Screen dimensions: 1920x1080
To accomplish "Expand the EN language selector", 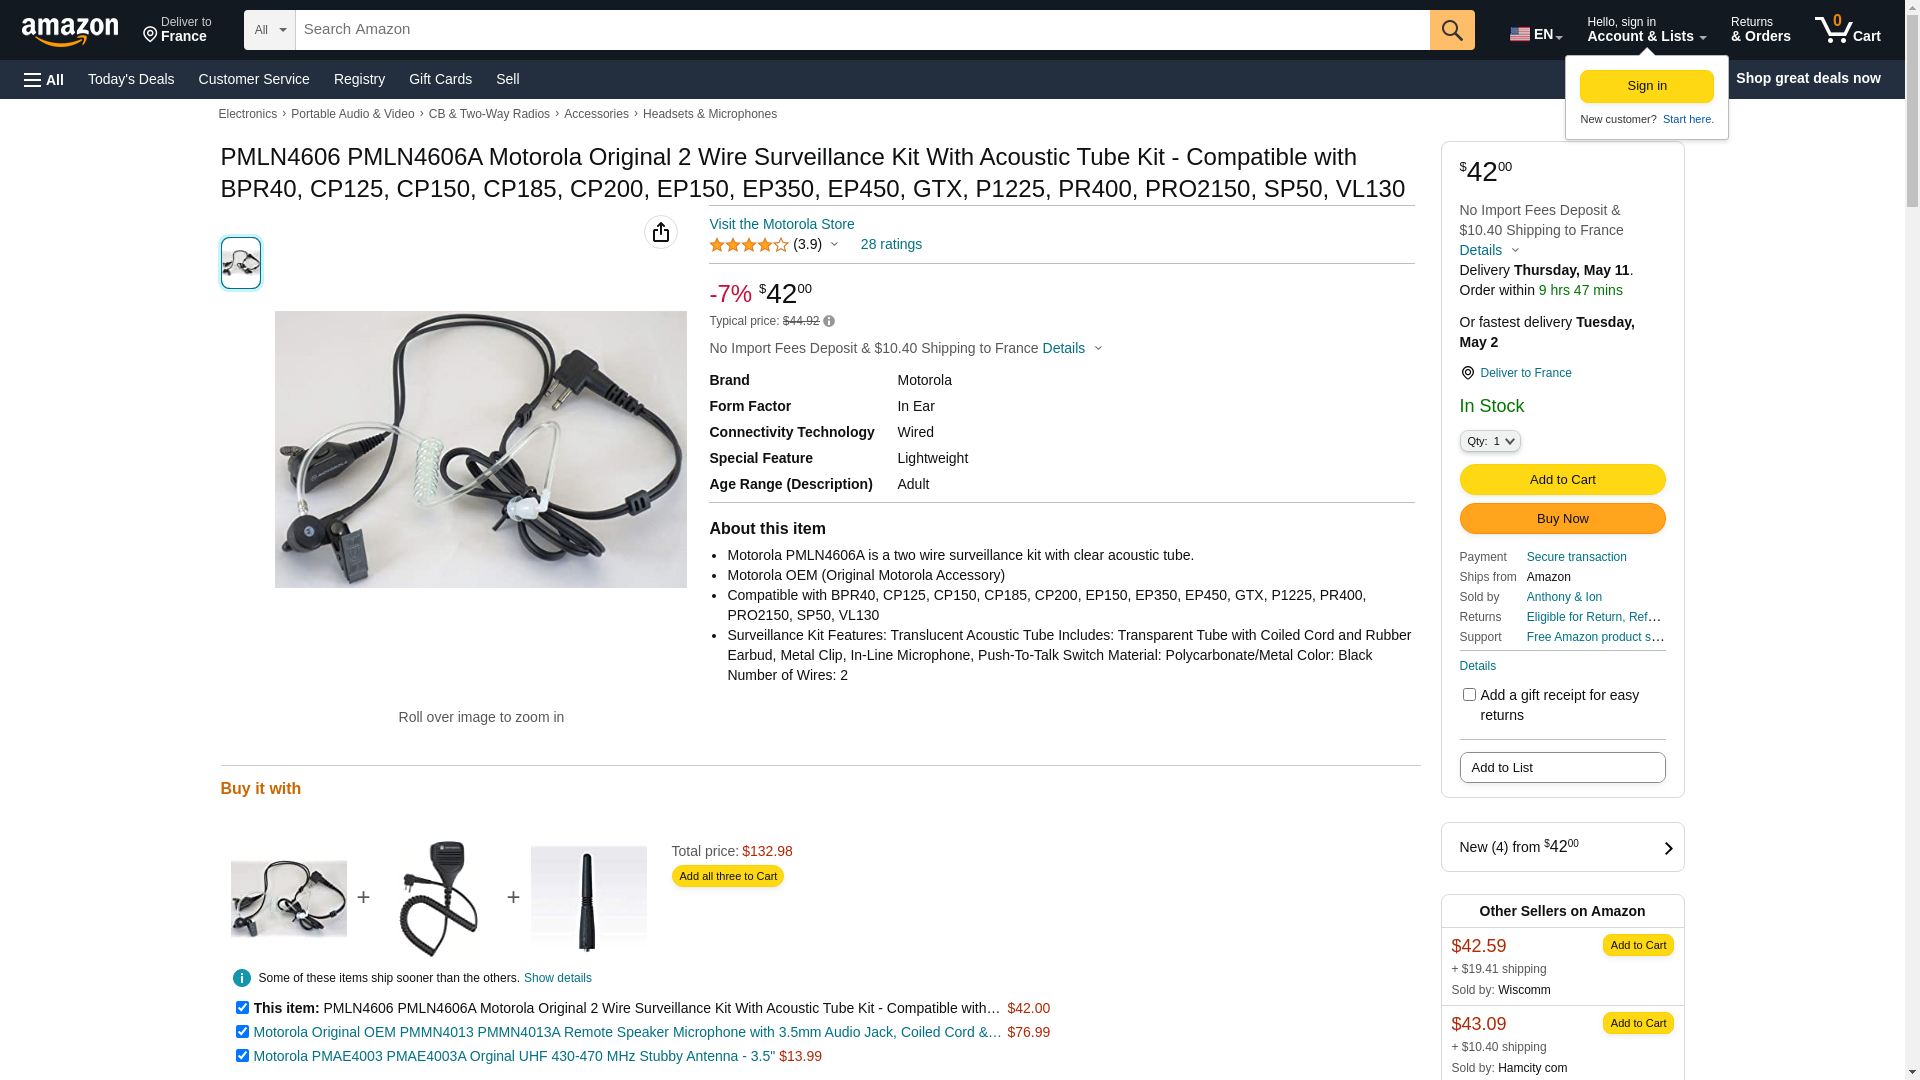I will 1536,34.
